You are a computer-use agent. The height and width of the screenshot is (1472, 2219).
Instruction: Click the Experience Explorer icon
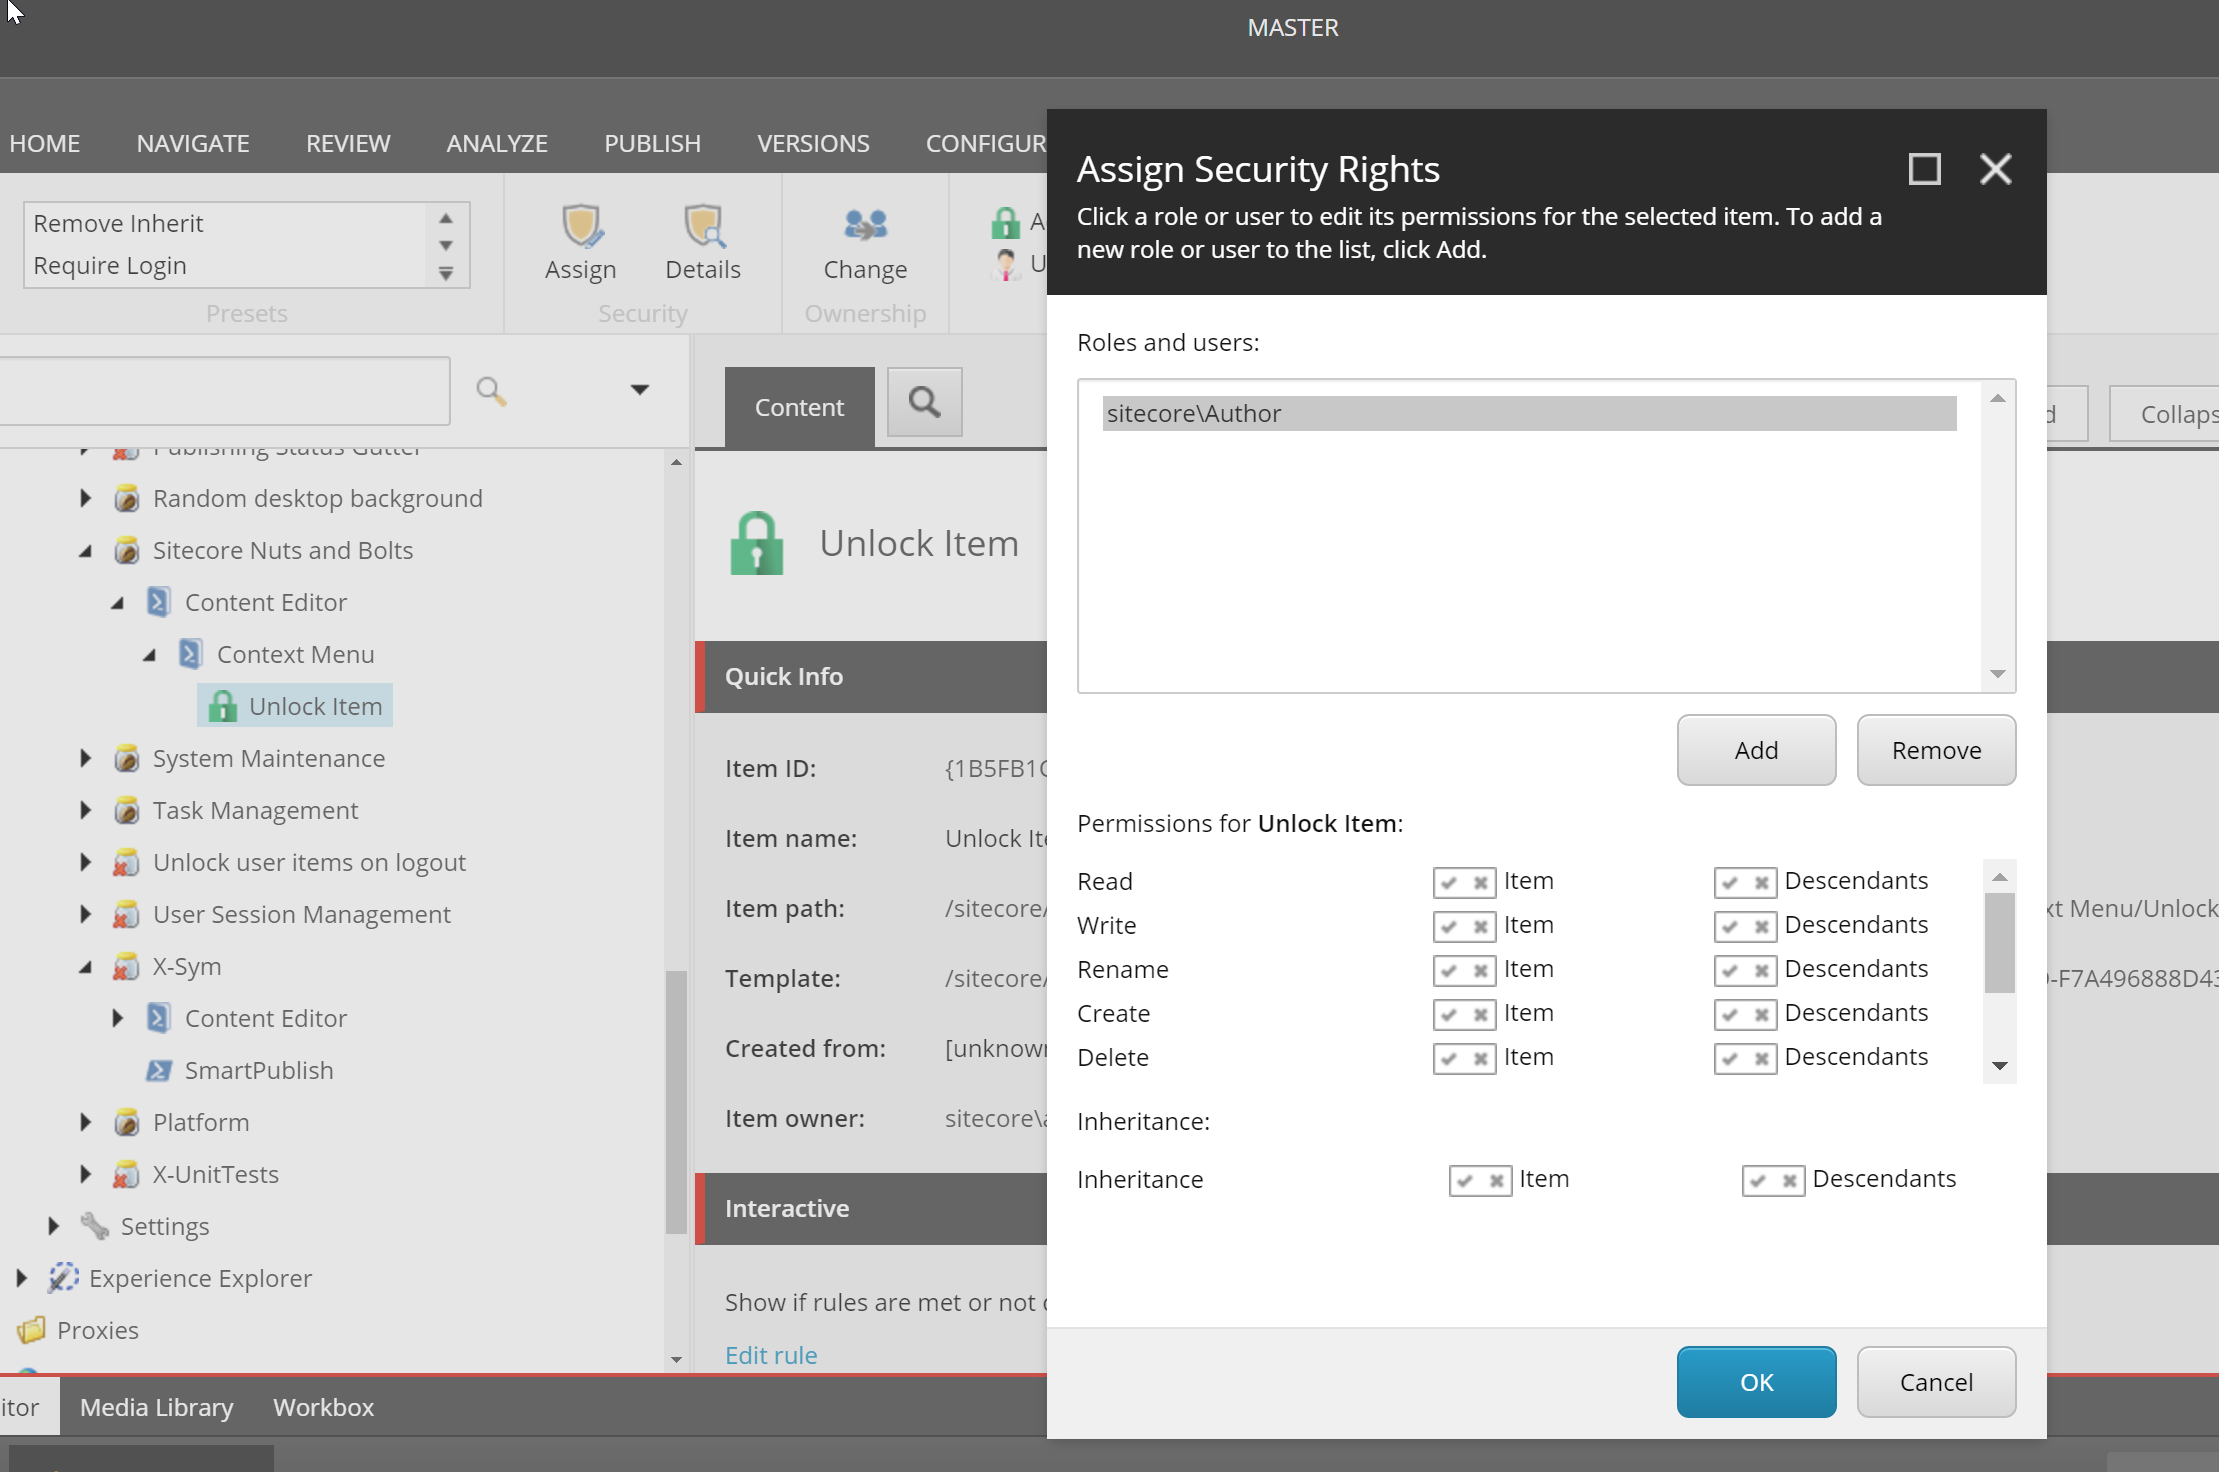[63, 1277]
